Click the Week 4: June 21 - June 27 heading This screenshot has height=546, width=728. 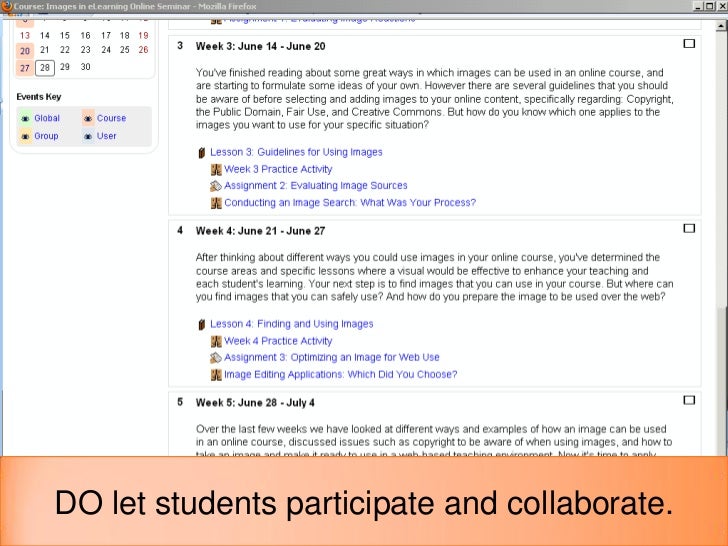point(260,231)
